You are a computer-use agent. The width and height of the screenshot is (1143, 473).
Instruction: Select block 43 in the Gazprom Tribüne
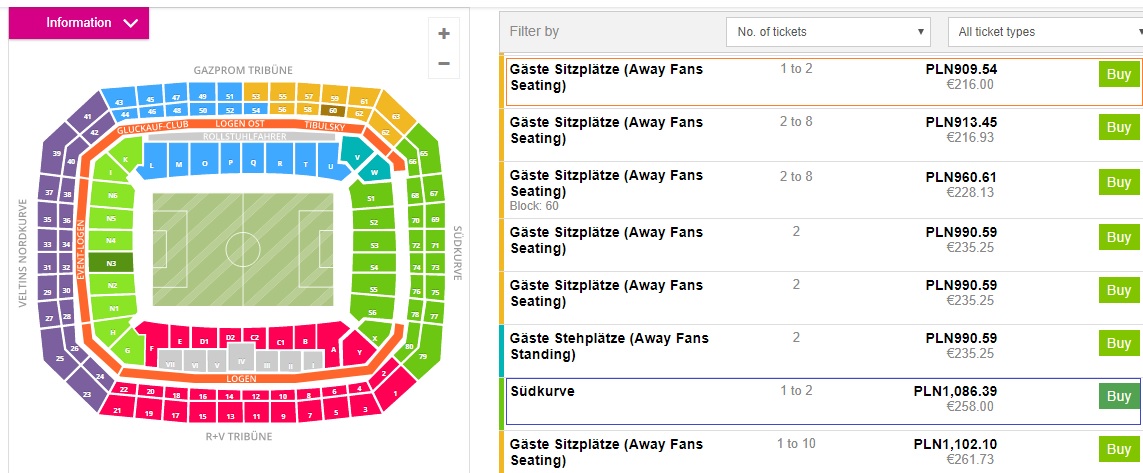pyautogui.click(x=118, y=102)
